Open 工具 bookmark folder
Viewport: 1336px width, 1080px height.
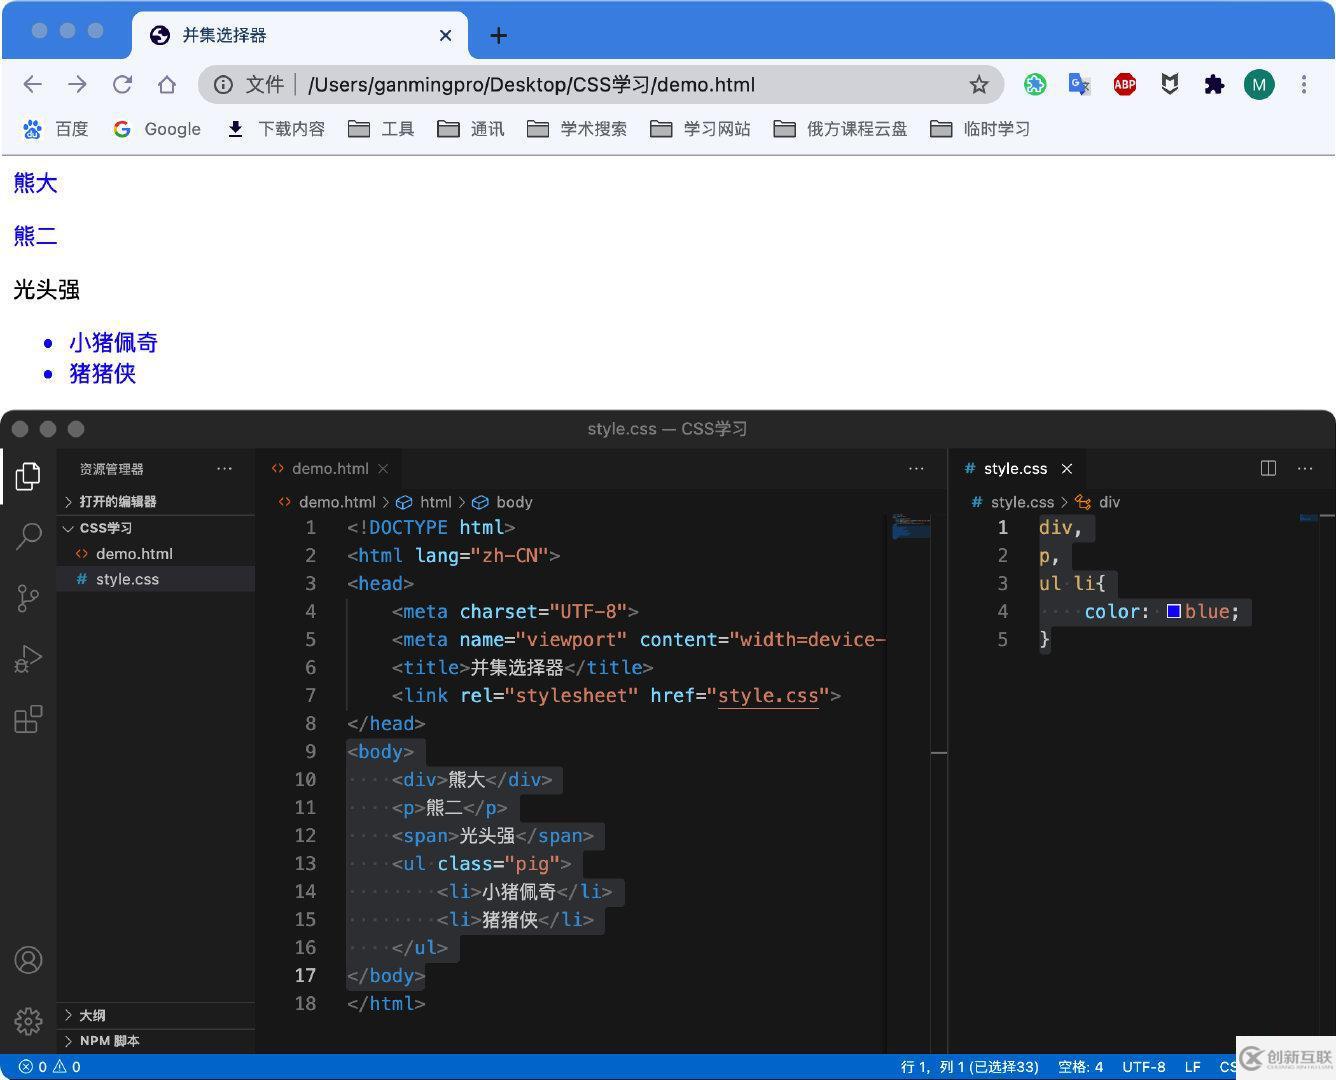tap(381, 129)
